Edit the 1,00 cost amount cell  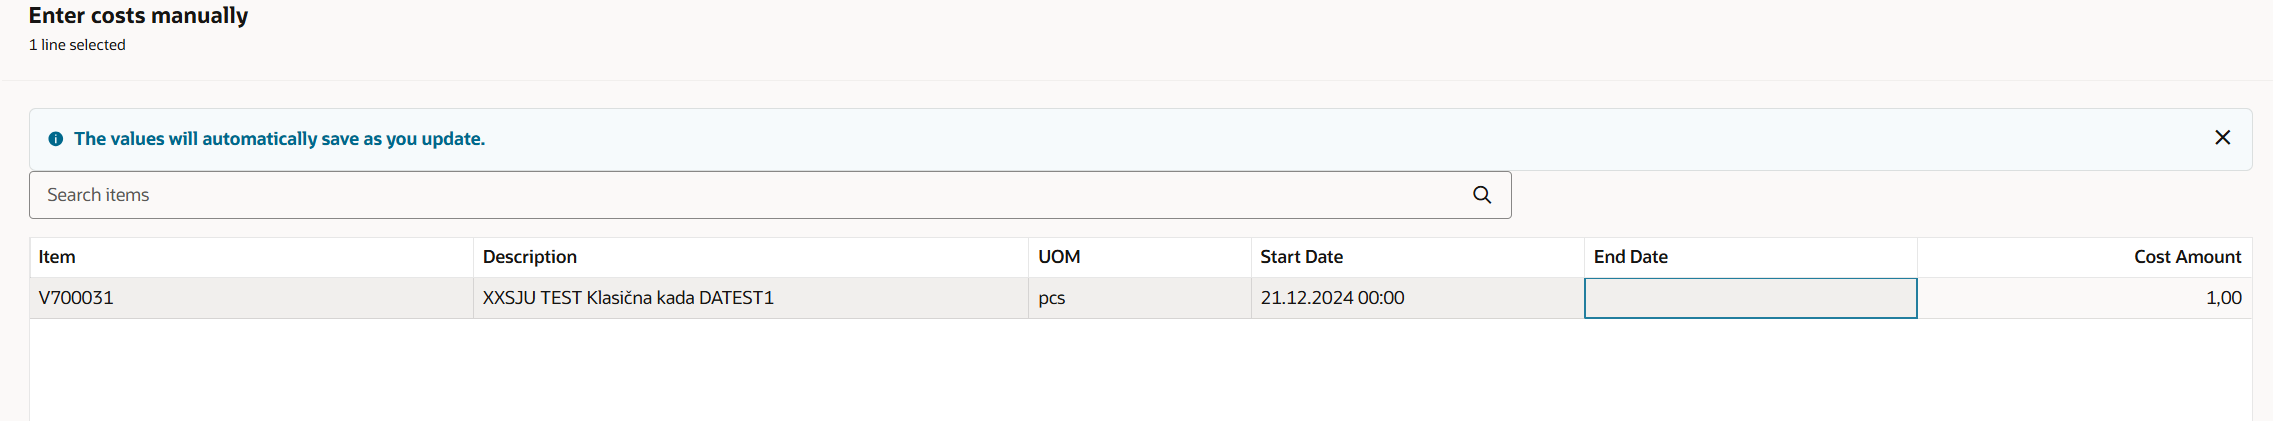point(2223,298)
